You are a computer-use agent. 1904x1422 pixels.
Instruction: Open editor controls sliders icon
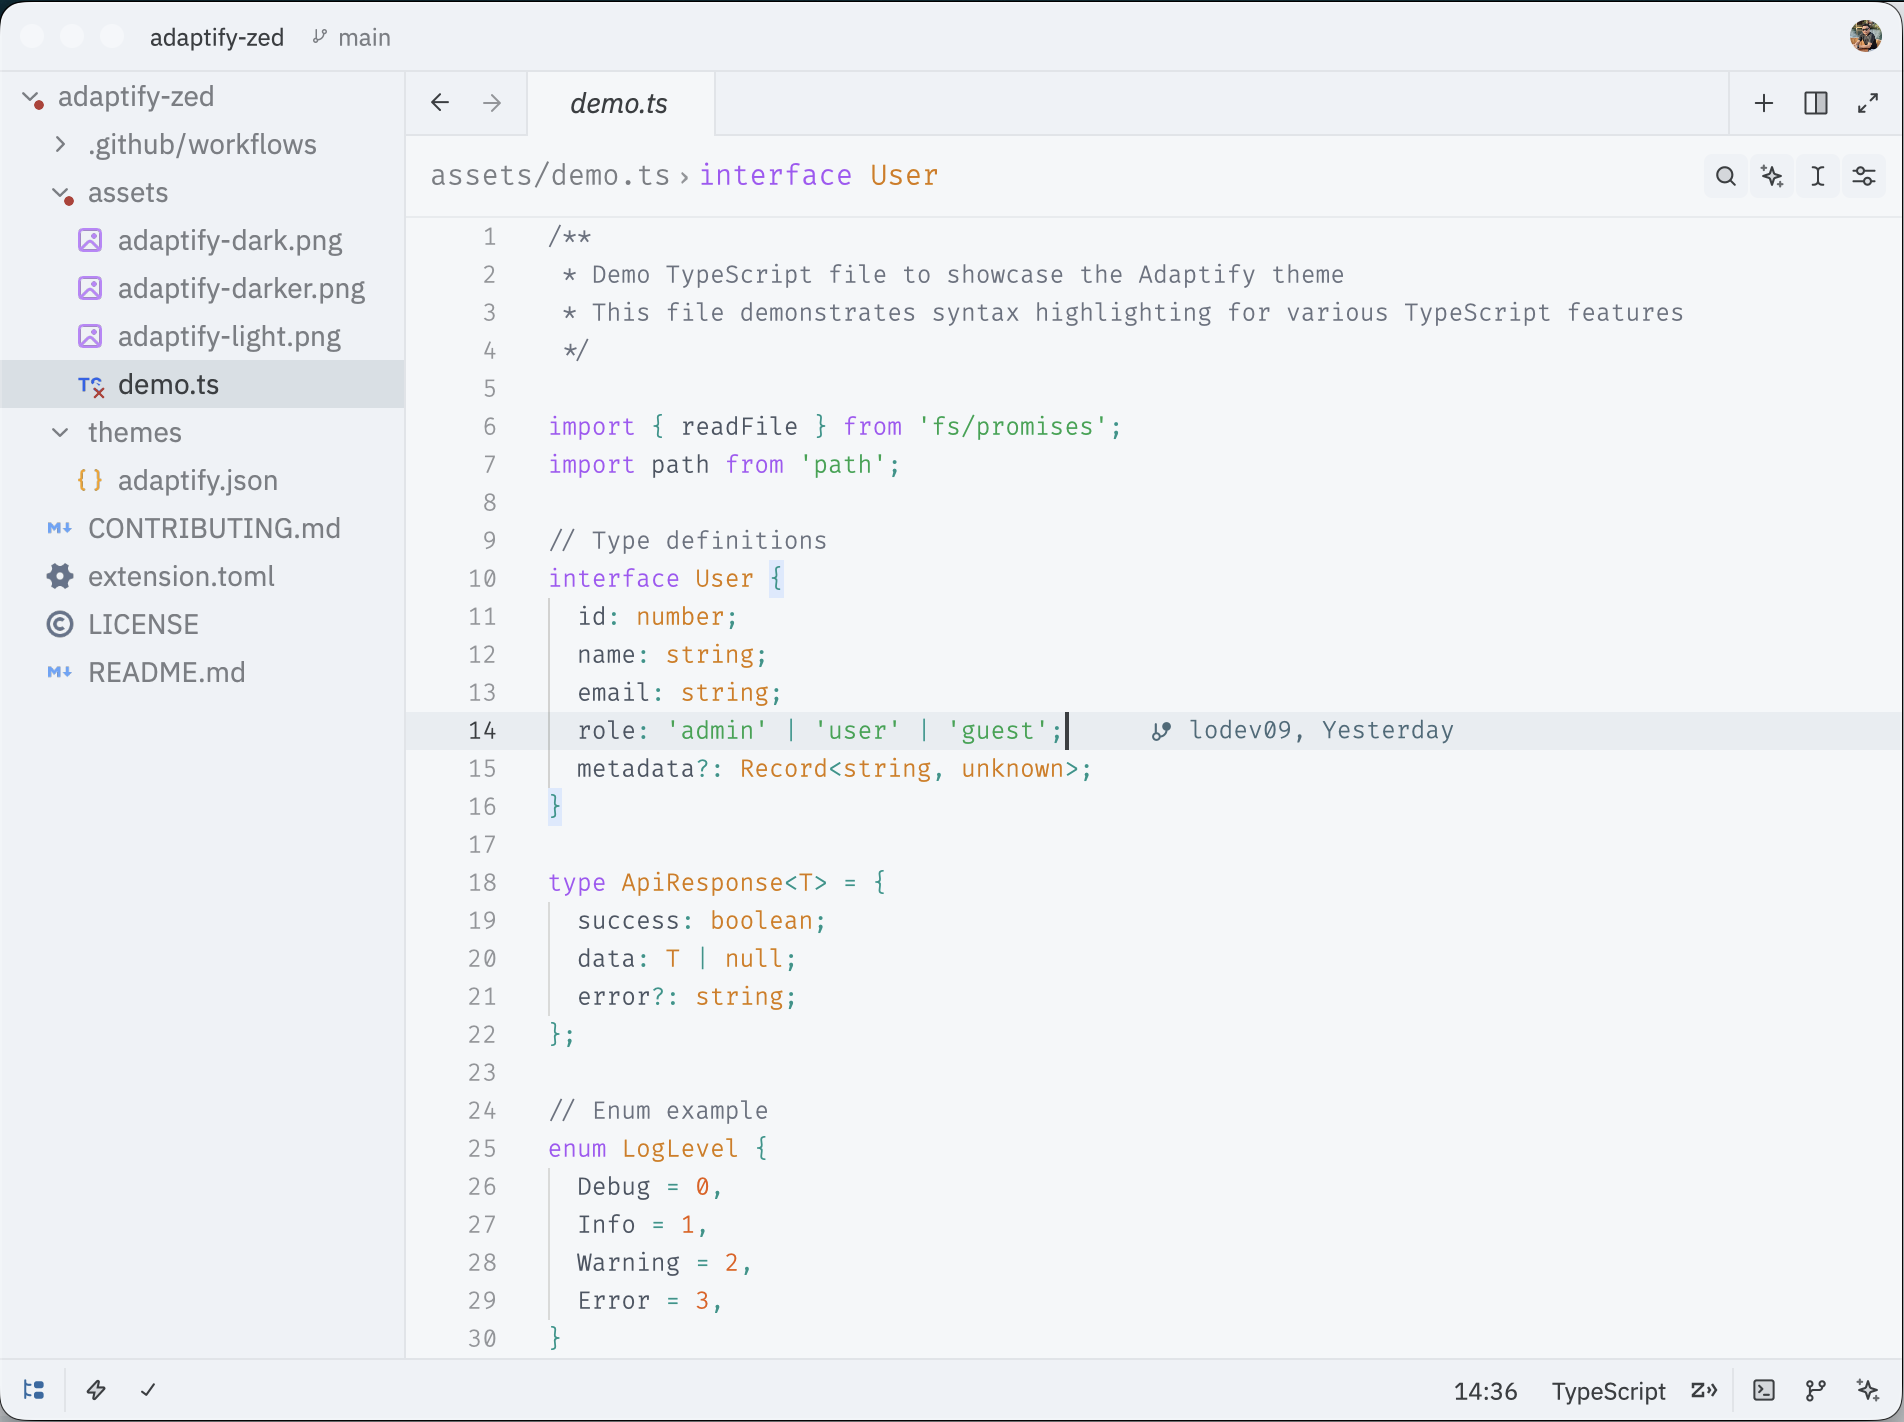click(1864, 176)
